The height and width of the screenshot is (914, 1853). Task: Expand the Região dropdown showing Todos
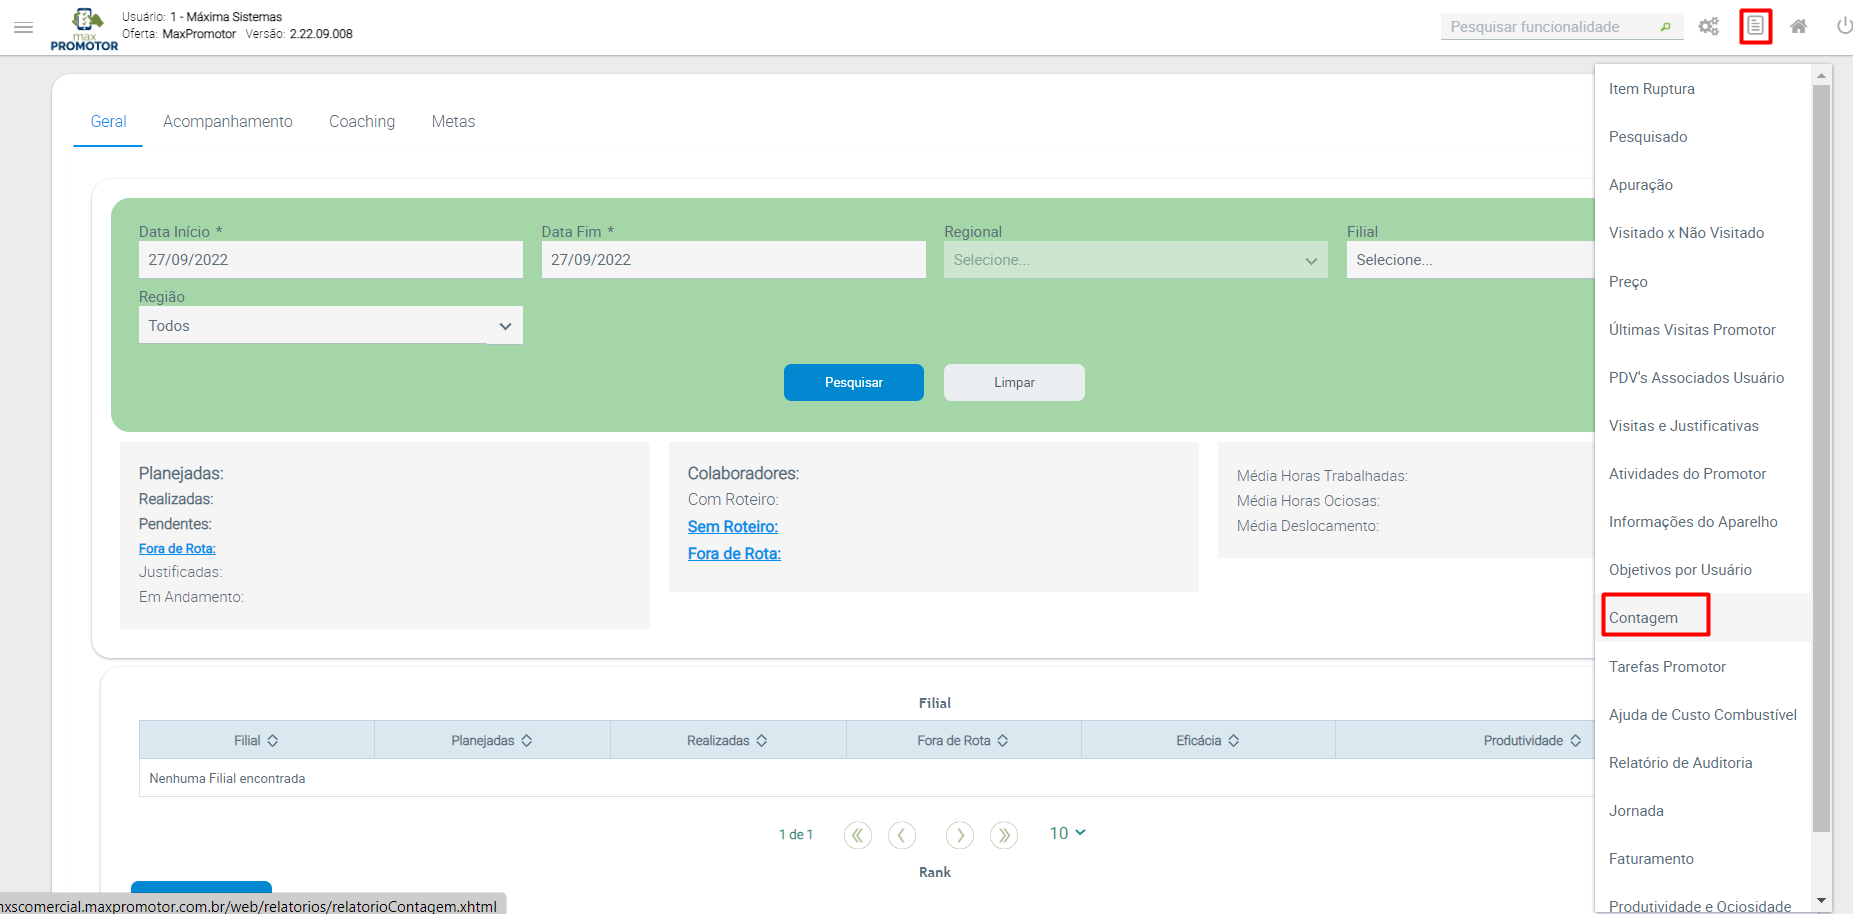coord(331,326)
